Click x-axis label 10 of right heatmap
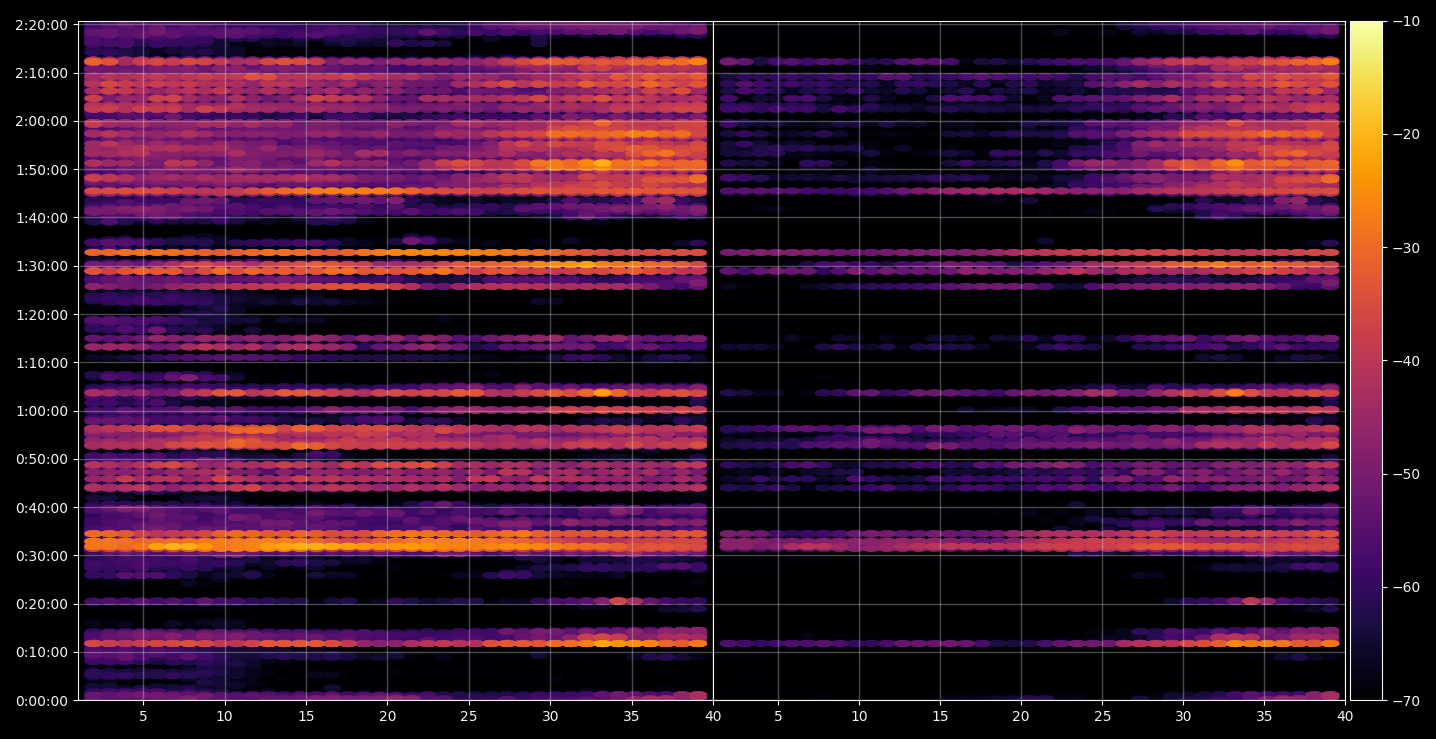 [x=858, y=716]
